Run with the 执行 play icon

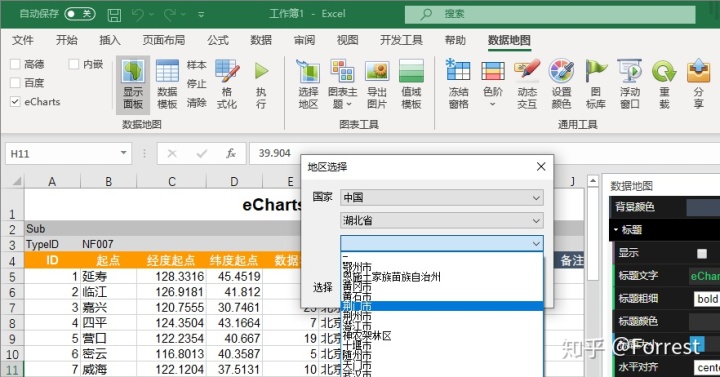pos(261,85)
